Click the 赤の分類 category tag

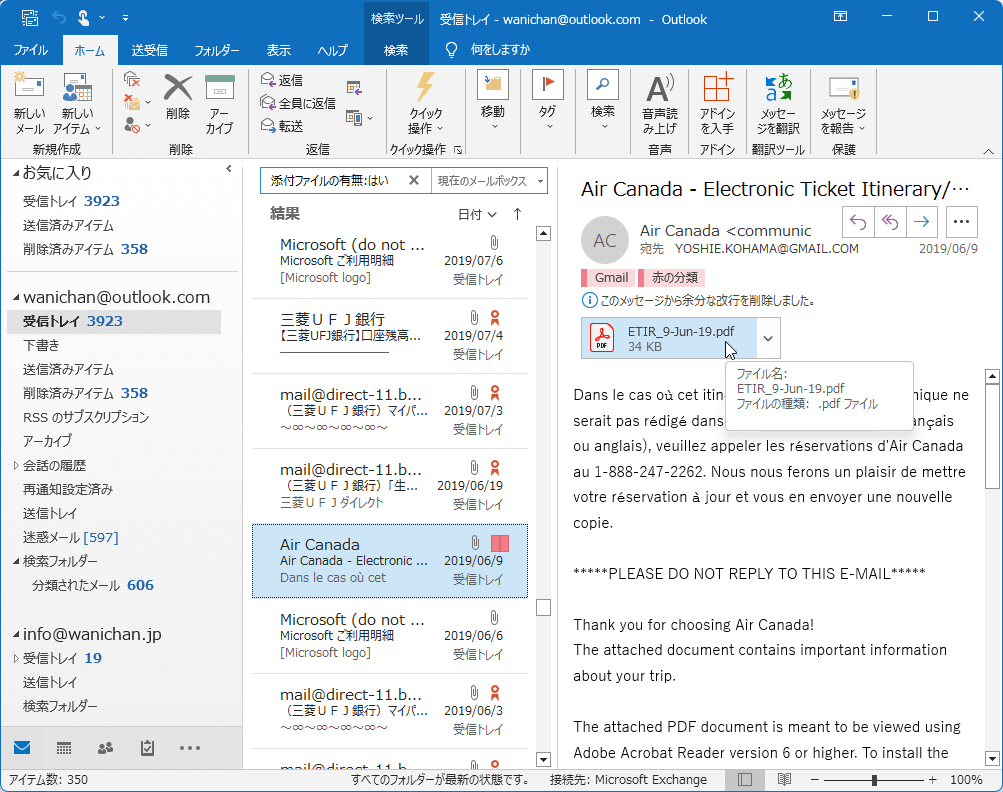pyautogui.click(x=671, y=278)
